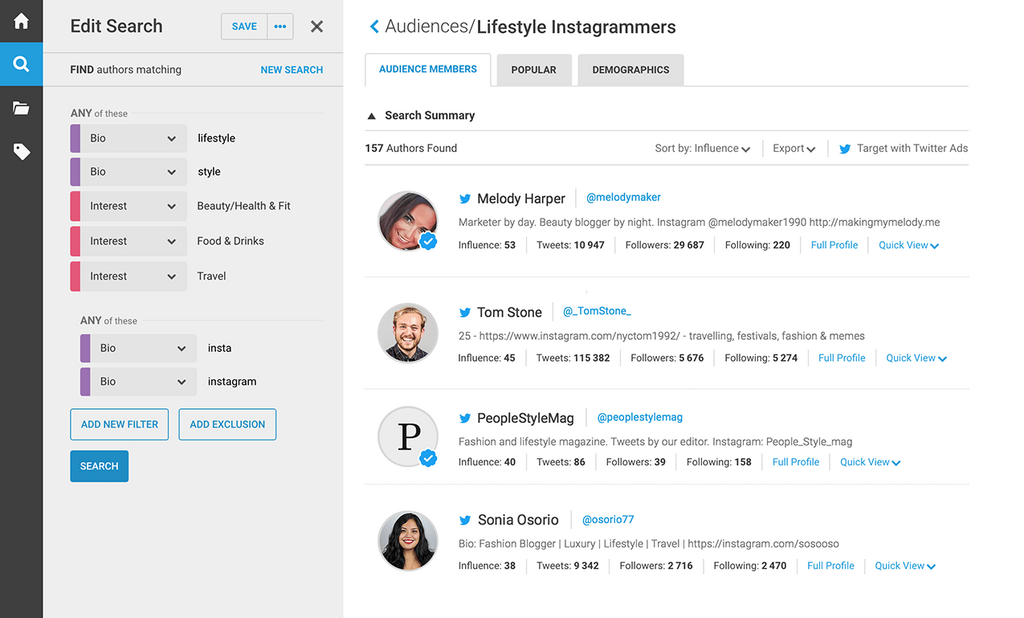Click the Add New Filter button

(119, 424)
